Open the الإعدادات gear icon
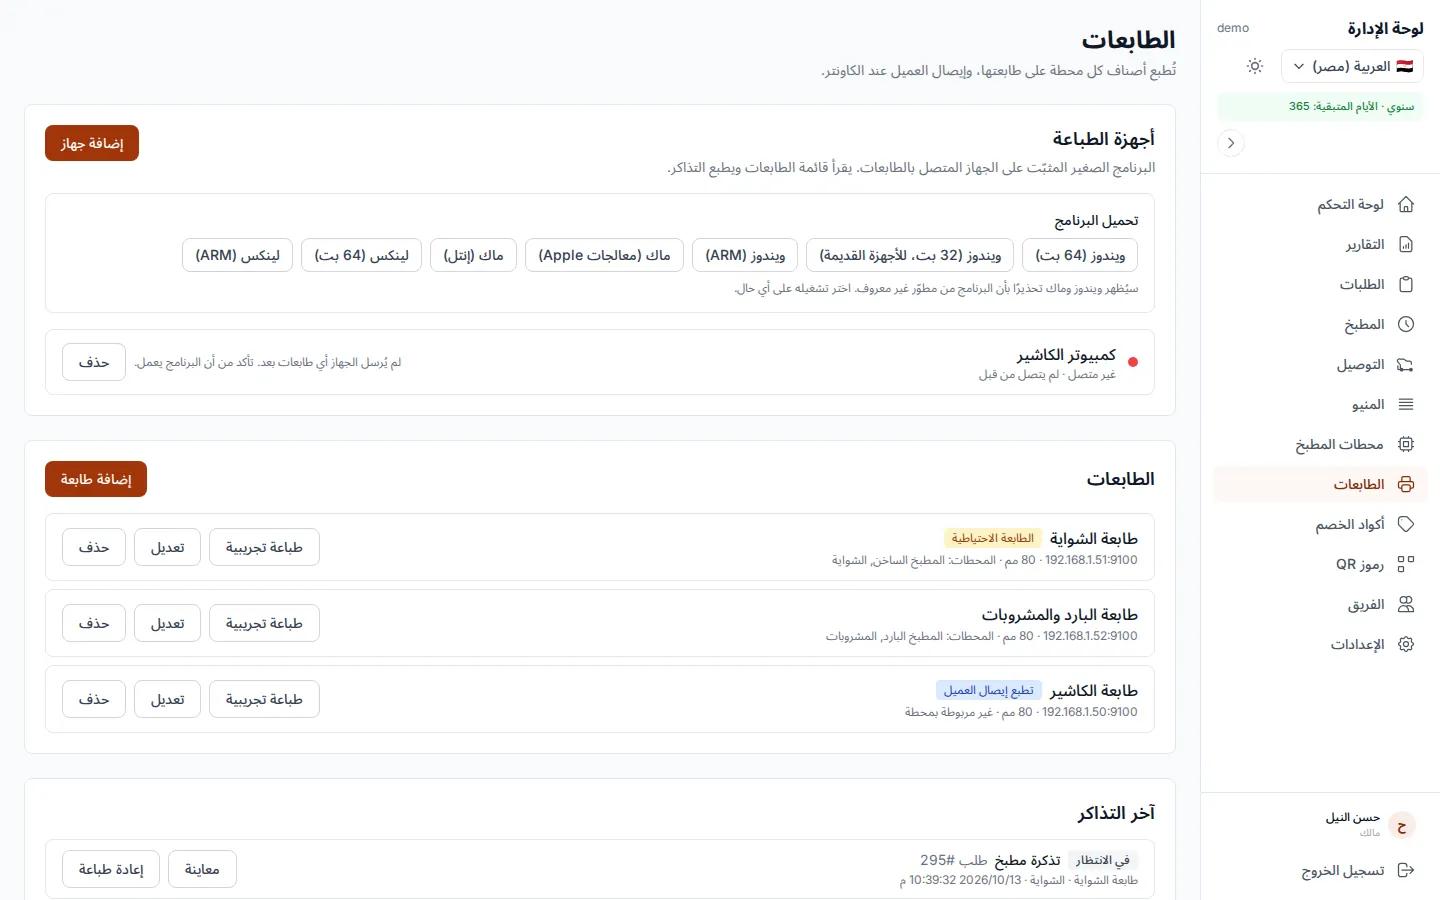The width and height of the screenshot is (1440, 900). [x=1406, y=644]
